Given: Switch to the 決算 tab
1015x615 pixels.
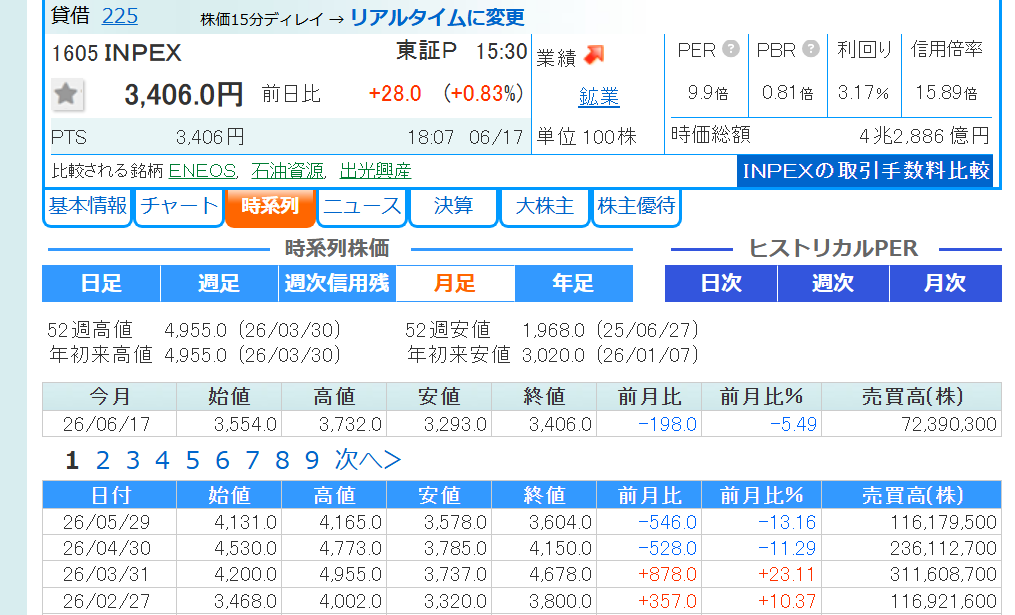Looking at the screenshot, I should (x=453, y=207).
